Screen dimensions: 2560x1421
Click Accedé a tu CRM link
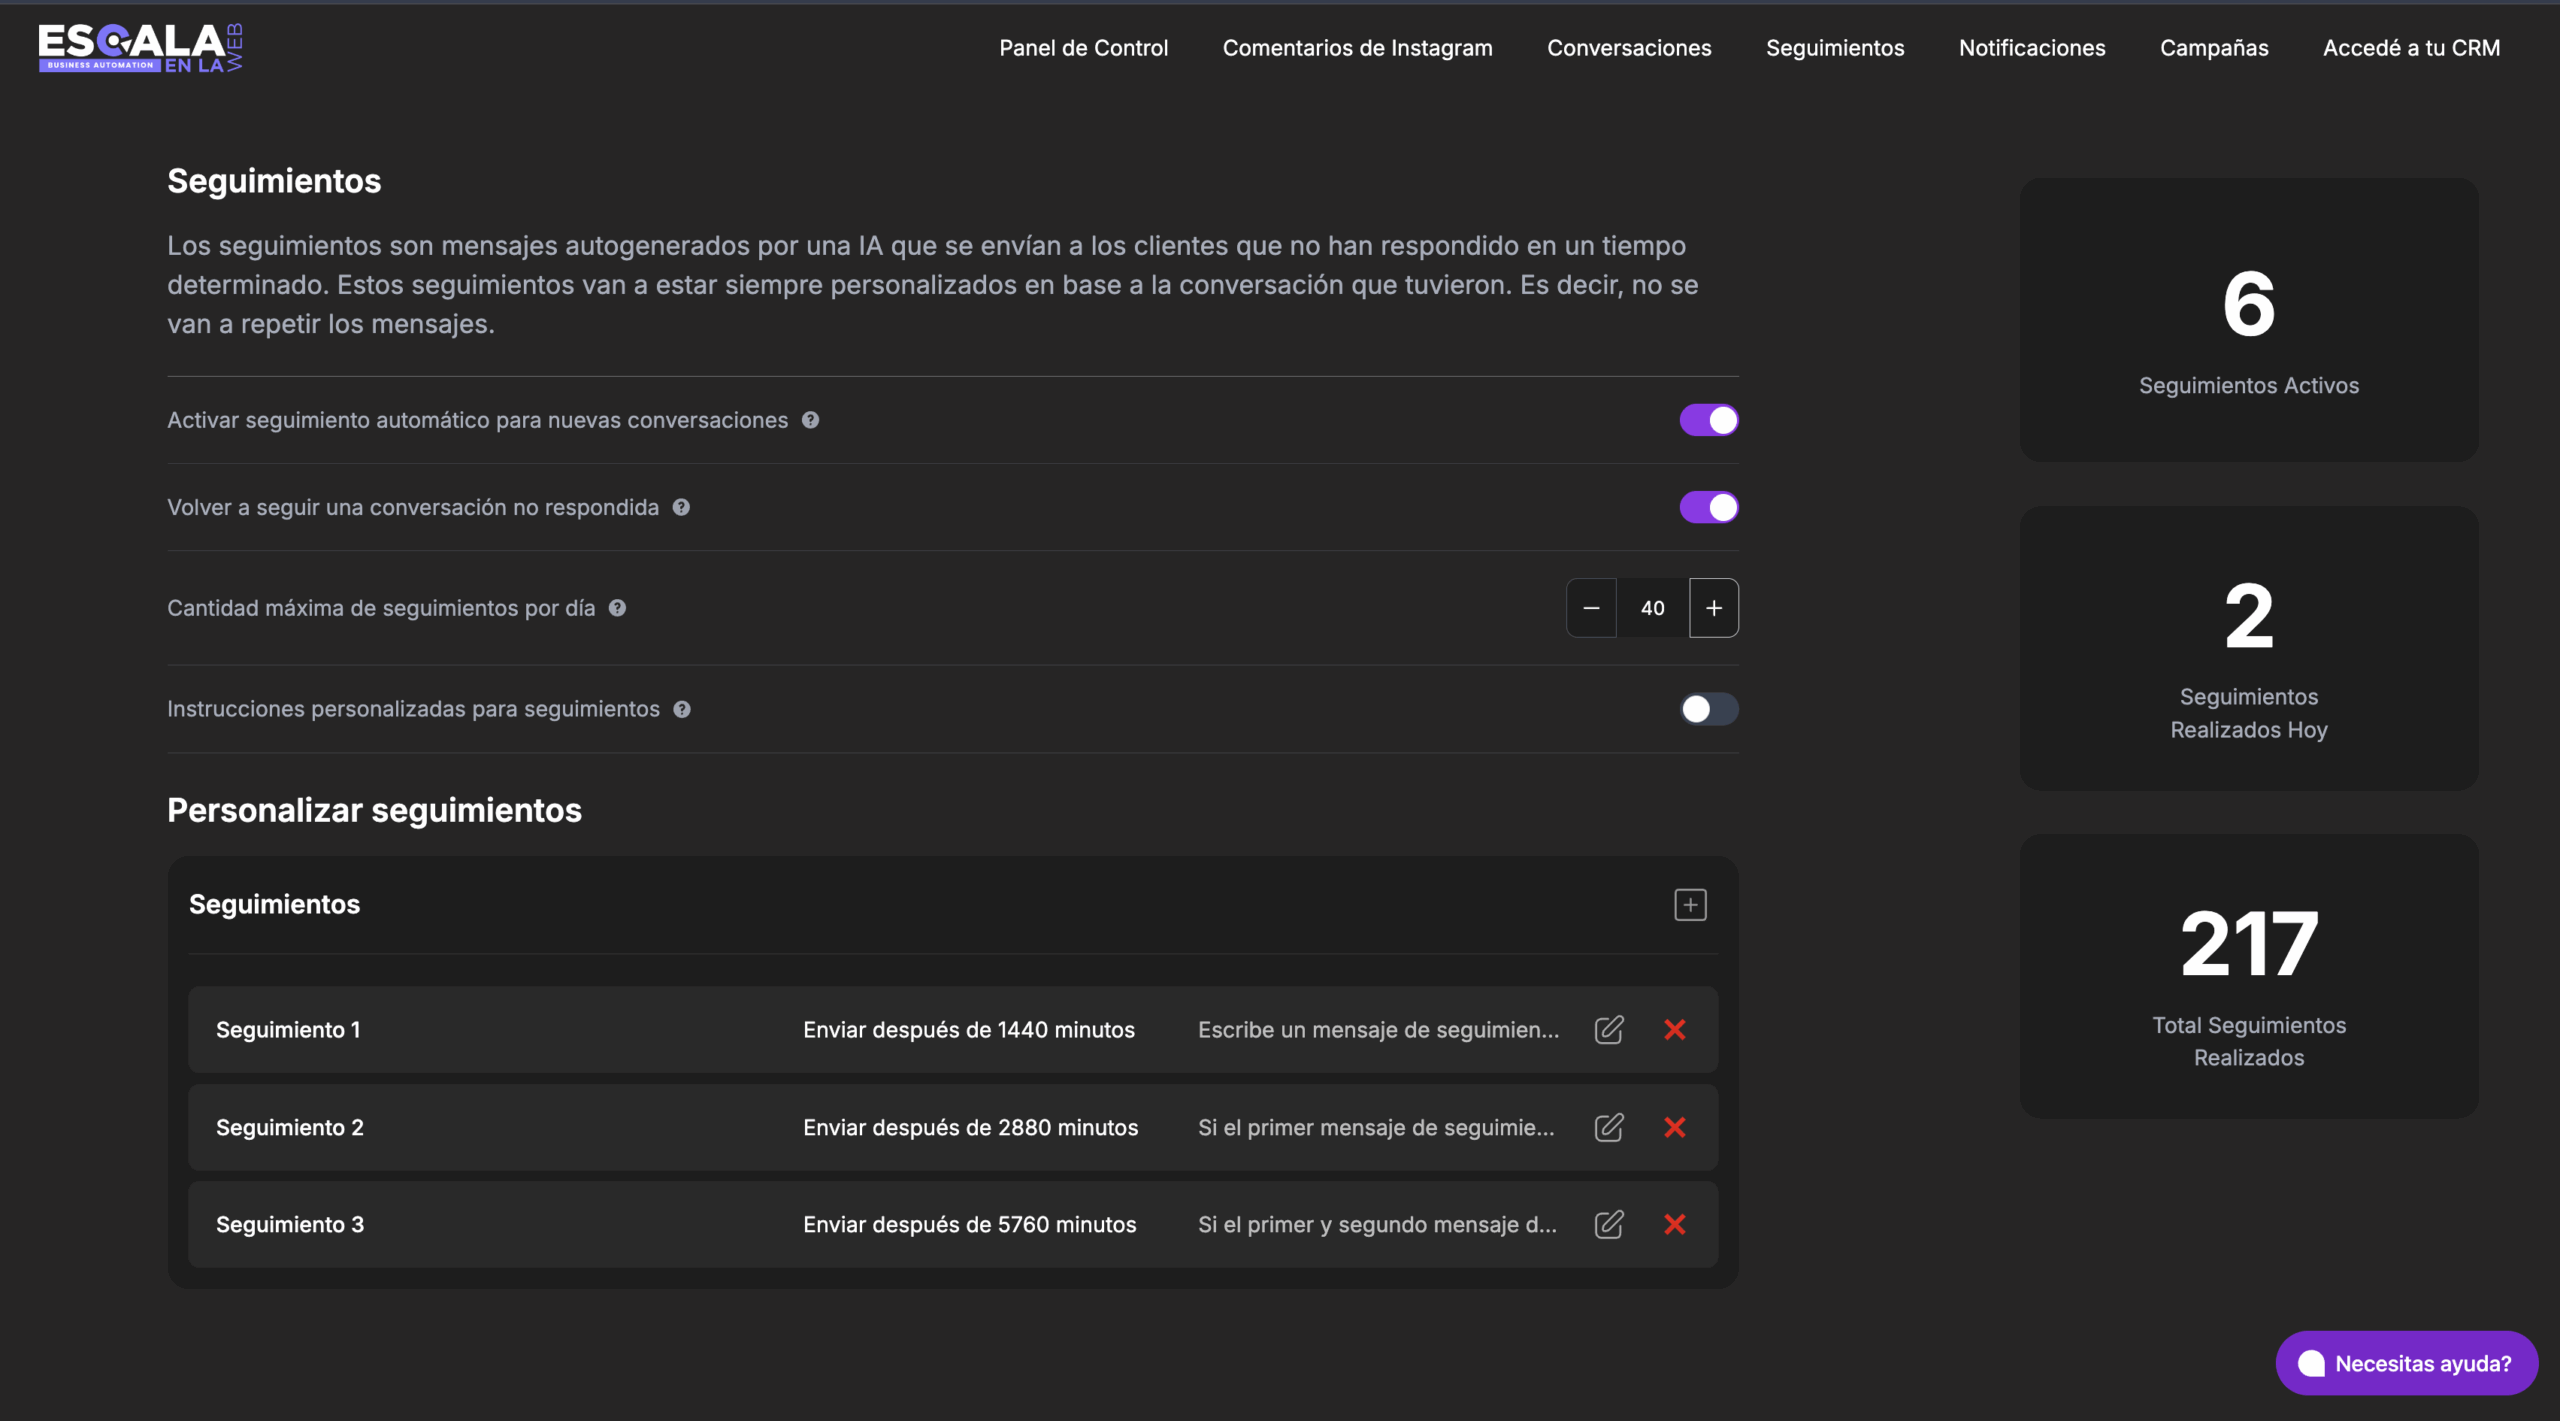click(x=2411, y=48)
